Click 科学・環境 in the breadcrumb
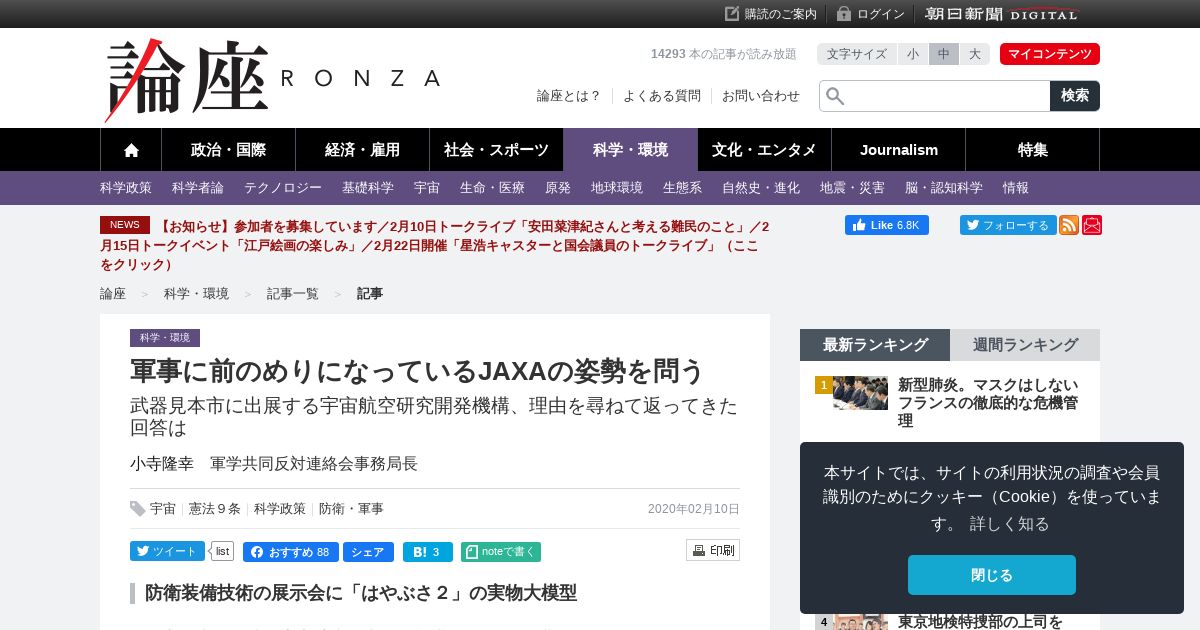 (x=196, y=294)
